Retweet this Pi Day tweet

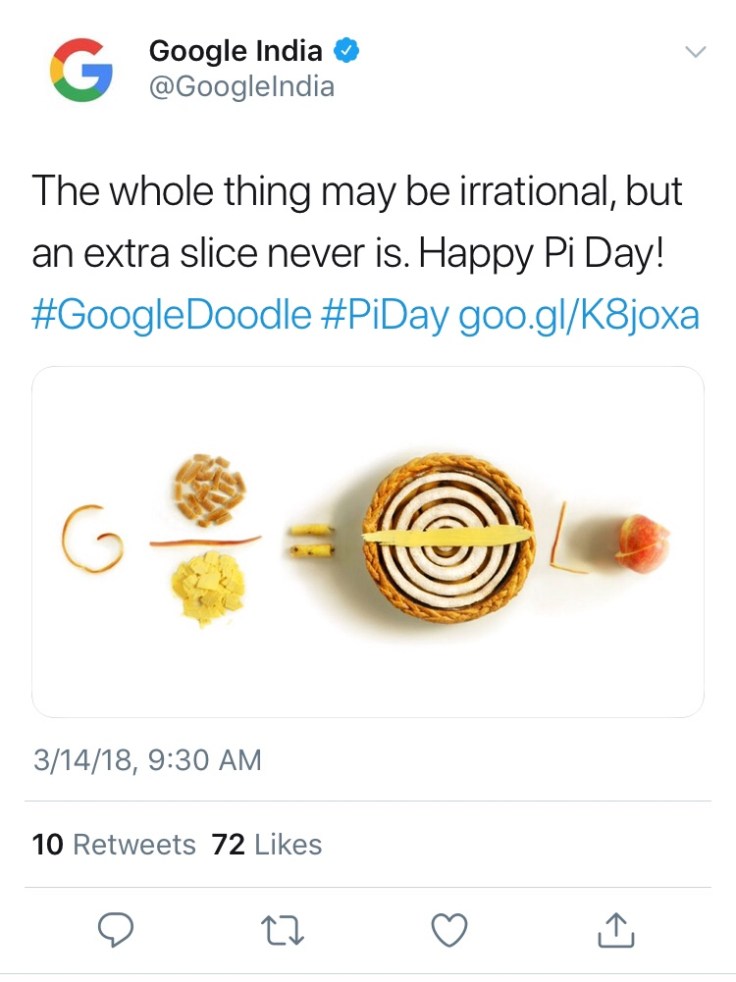283,931
